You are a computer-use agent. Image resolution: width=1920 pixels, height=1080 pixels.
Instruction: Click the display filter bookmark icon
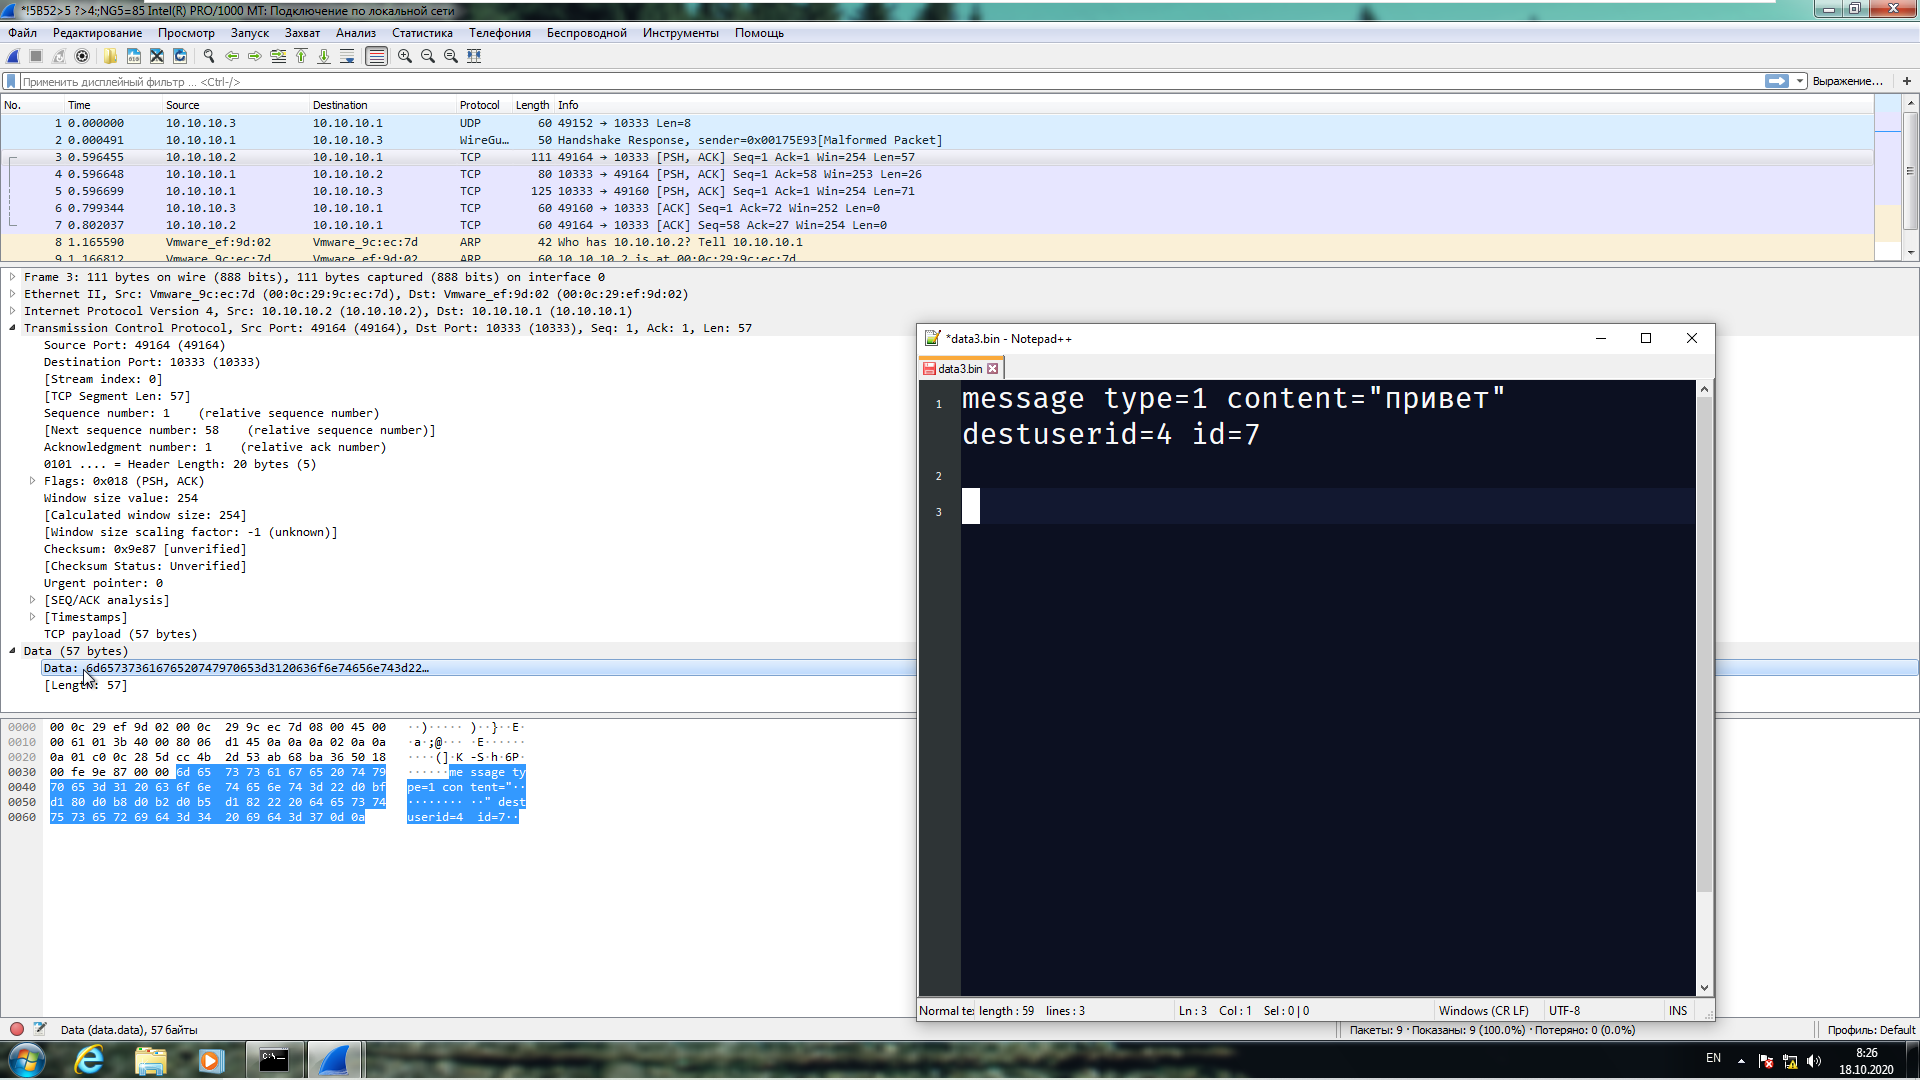pyautogui.click(x=11, y=81)
